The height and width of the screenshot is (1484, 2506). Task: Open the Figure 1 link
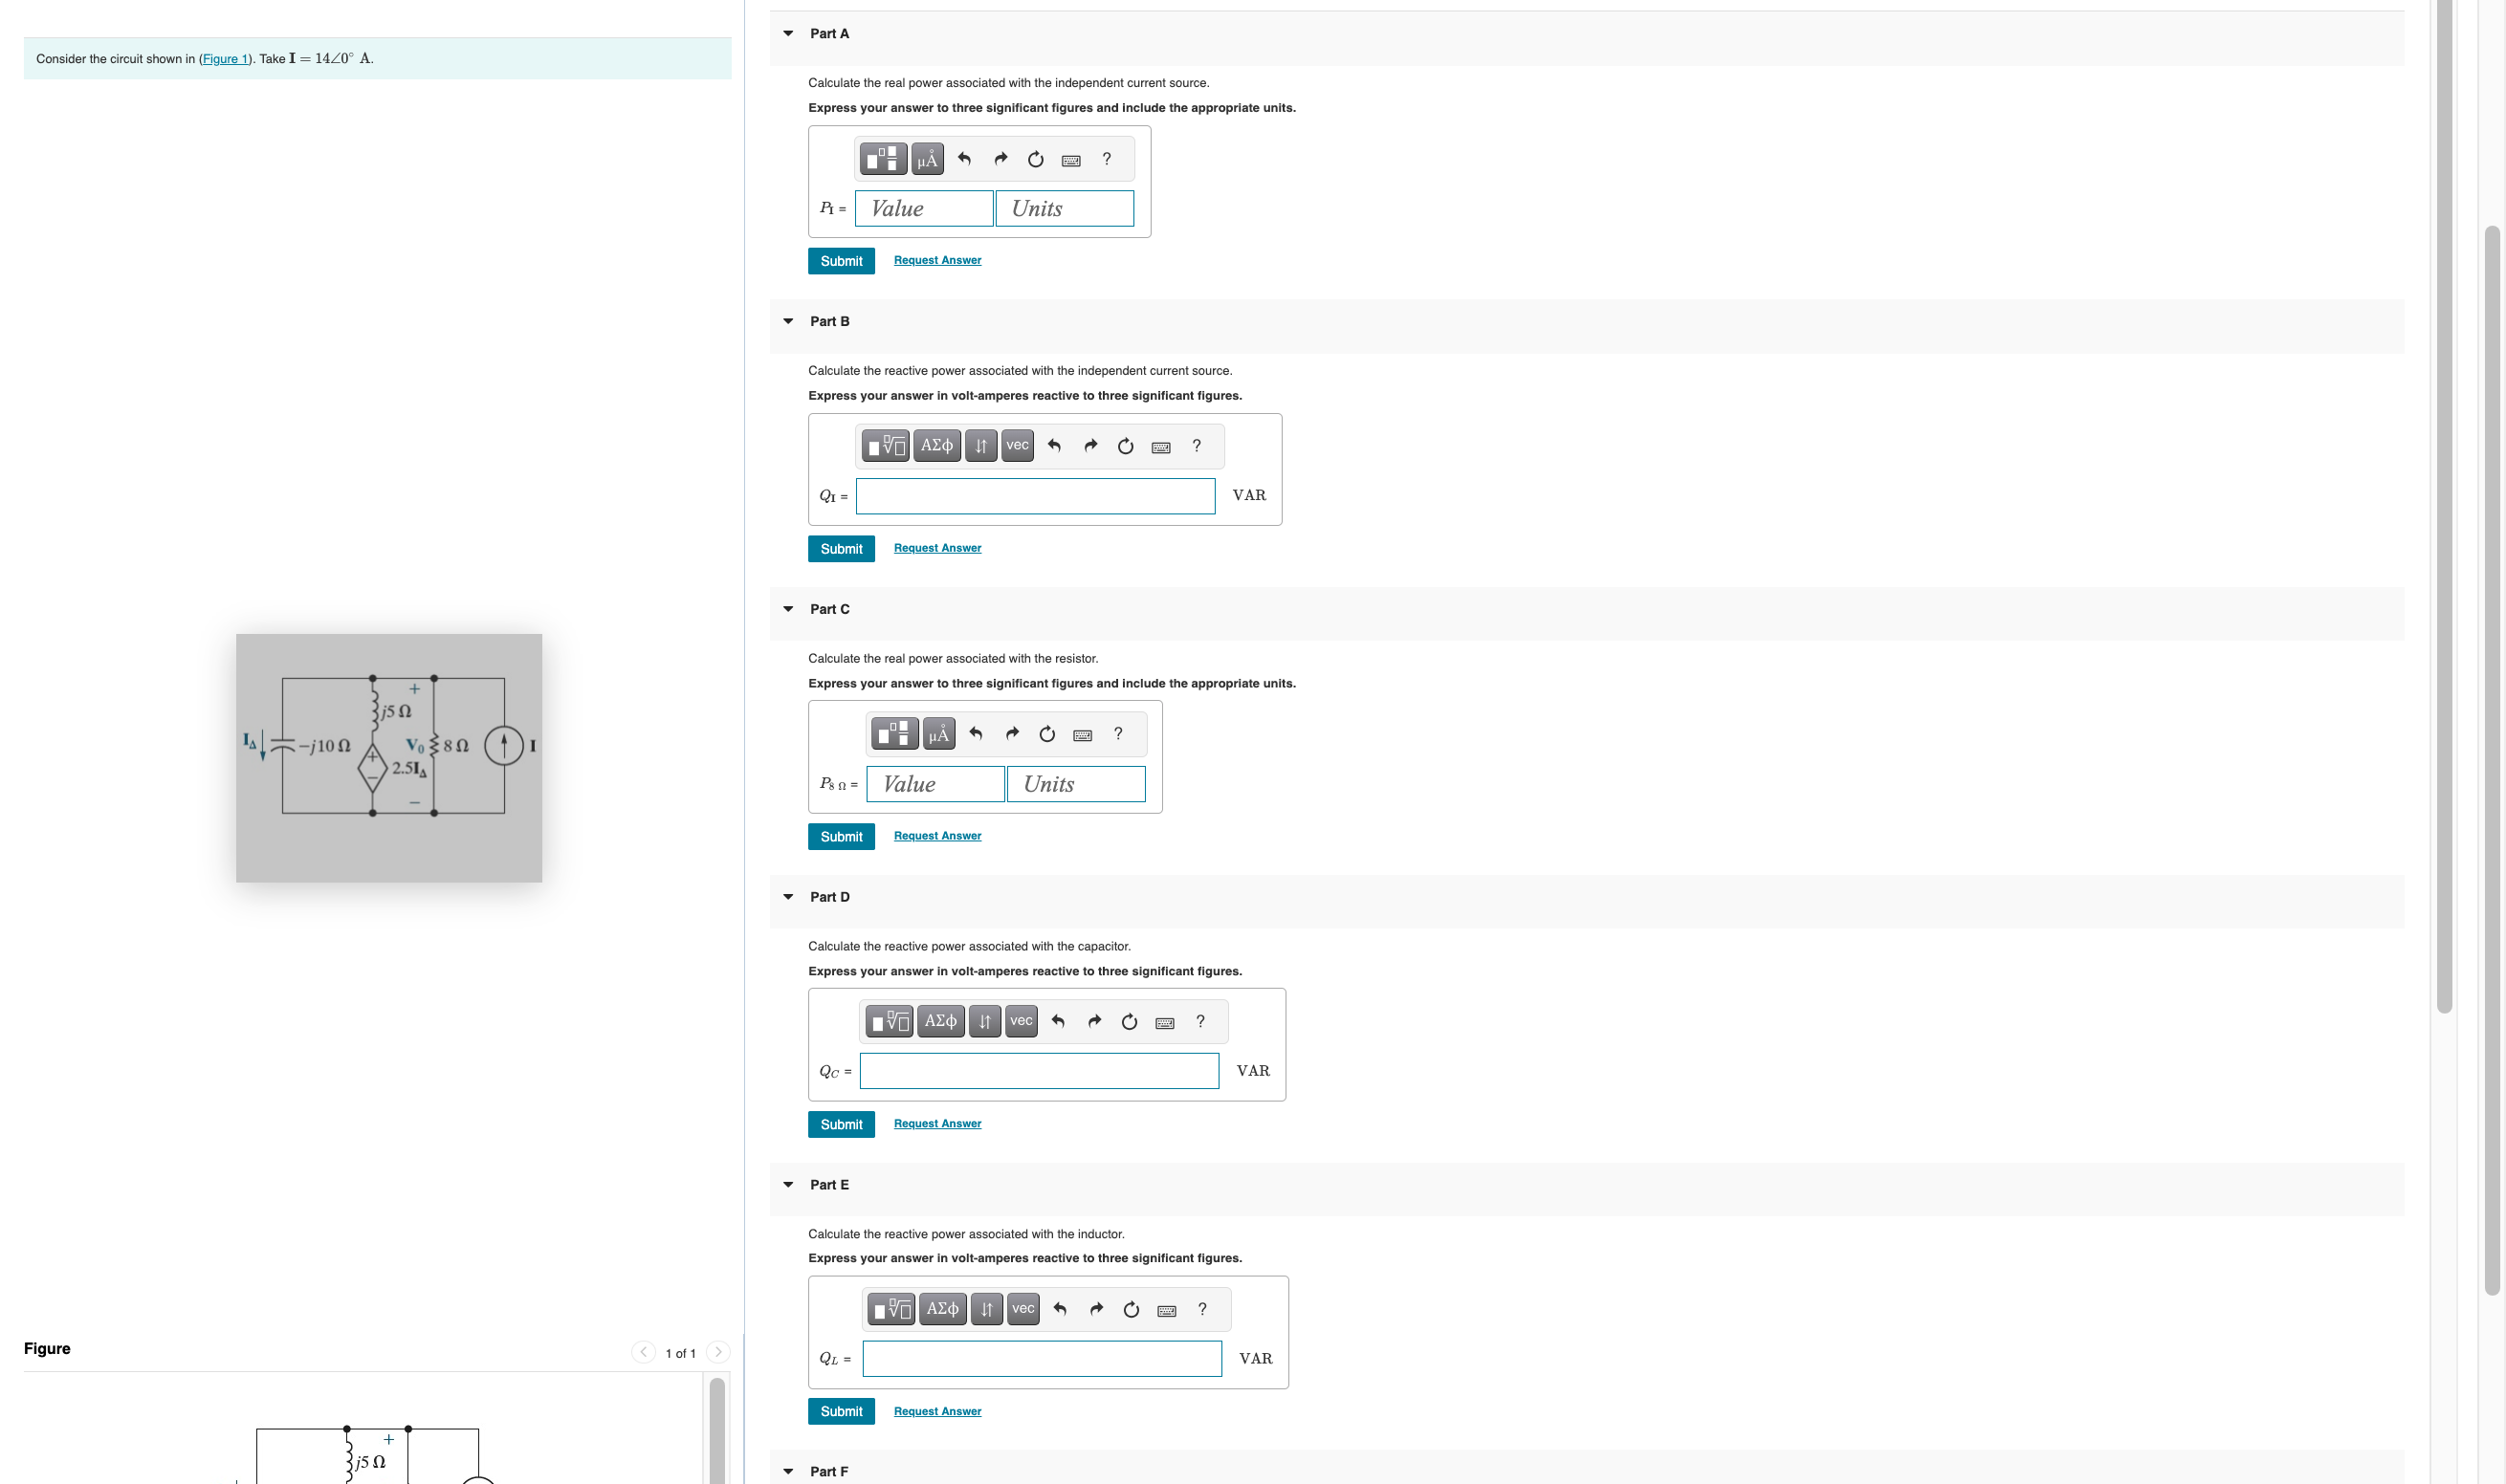click(x=226, y=58)
